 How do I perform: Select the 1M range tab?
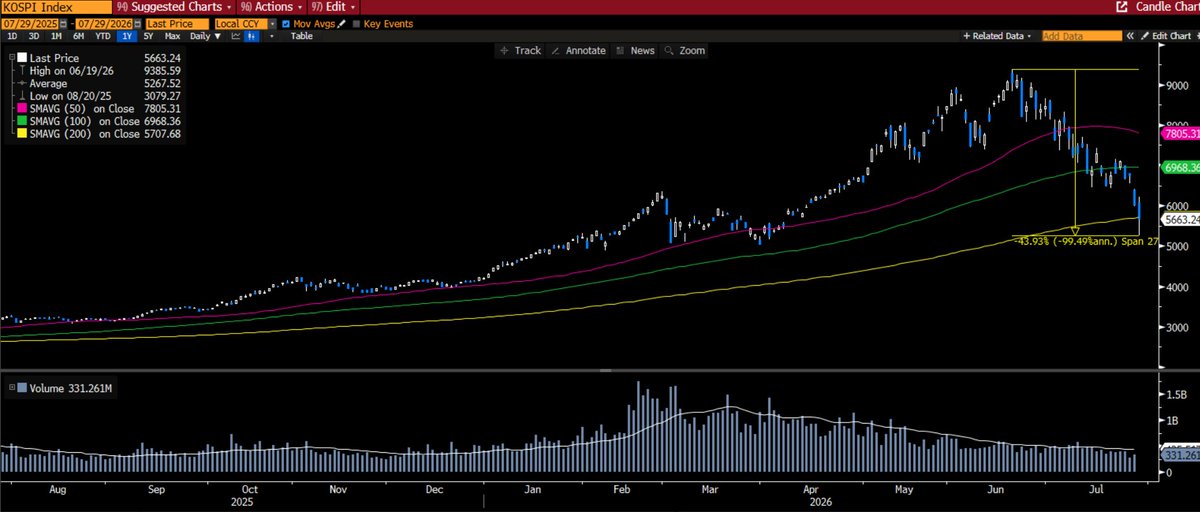point(56,36)
